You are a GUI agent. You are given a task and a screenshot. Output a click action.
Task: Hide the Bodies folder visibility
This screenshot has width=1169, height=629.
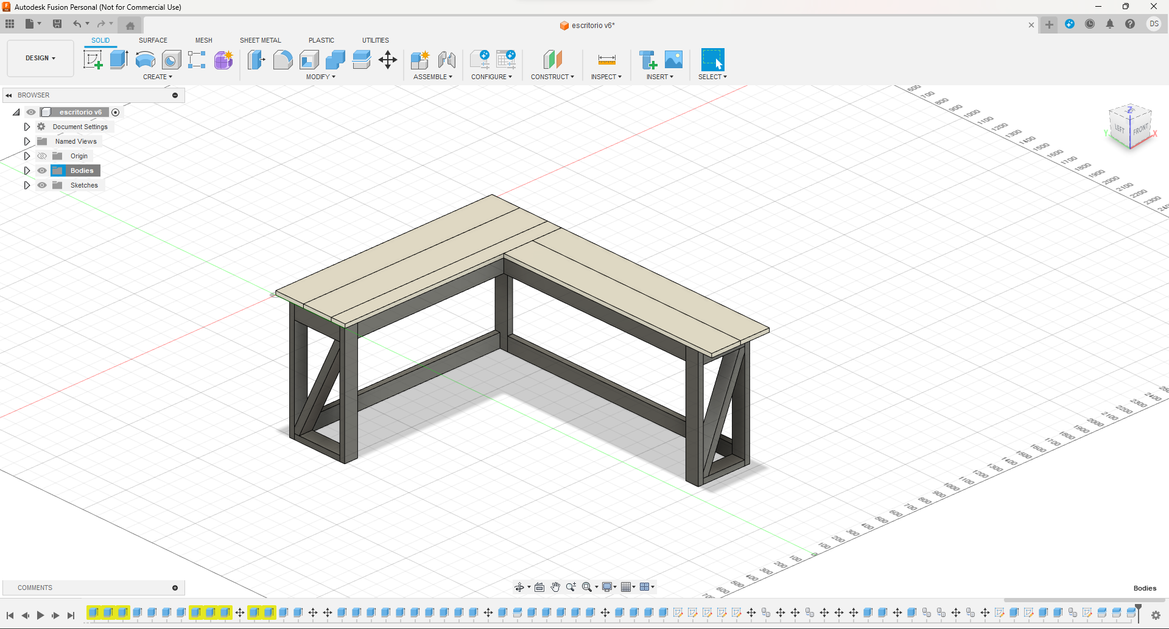pos(42,171)
